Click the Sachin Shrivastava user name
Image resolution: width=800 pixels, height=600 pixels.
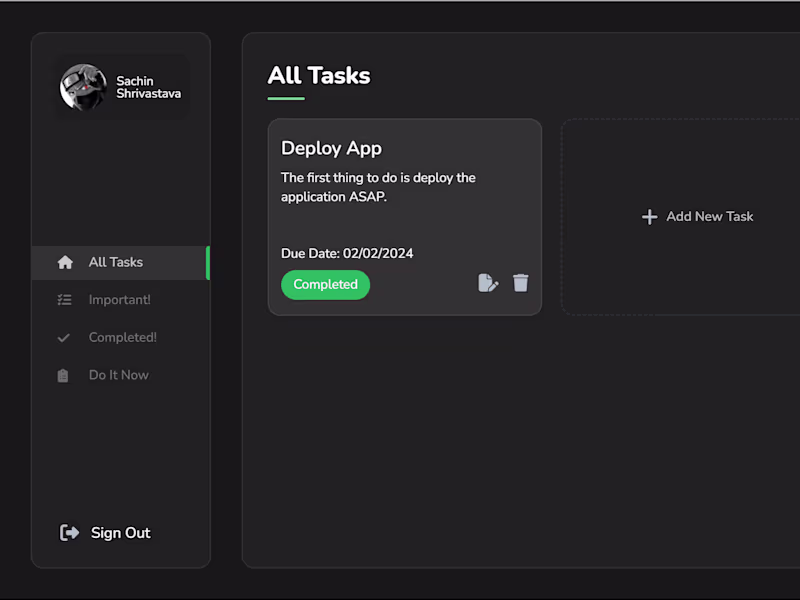click(x=147, y=88)
